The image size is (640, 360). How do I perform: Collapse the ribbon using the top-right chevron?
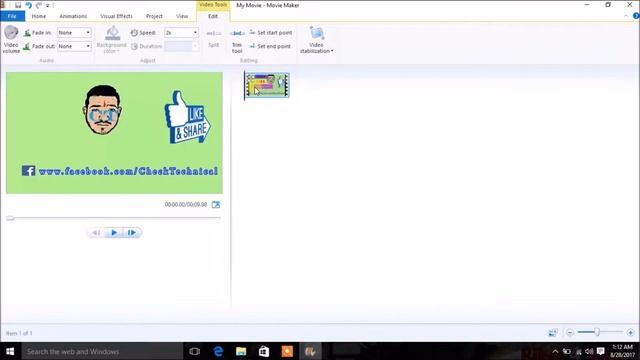626,16
